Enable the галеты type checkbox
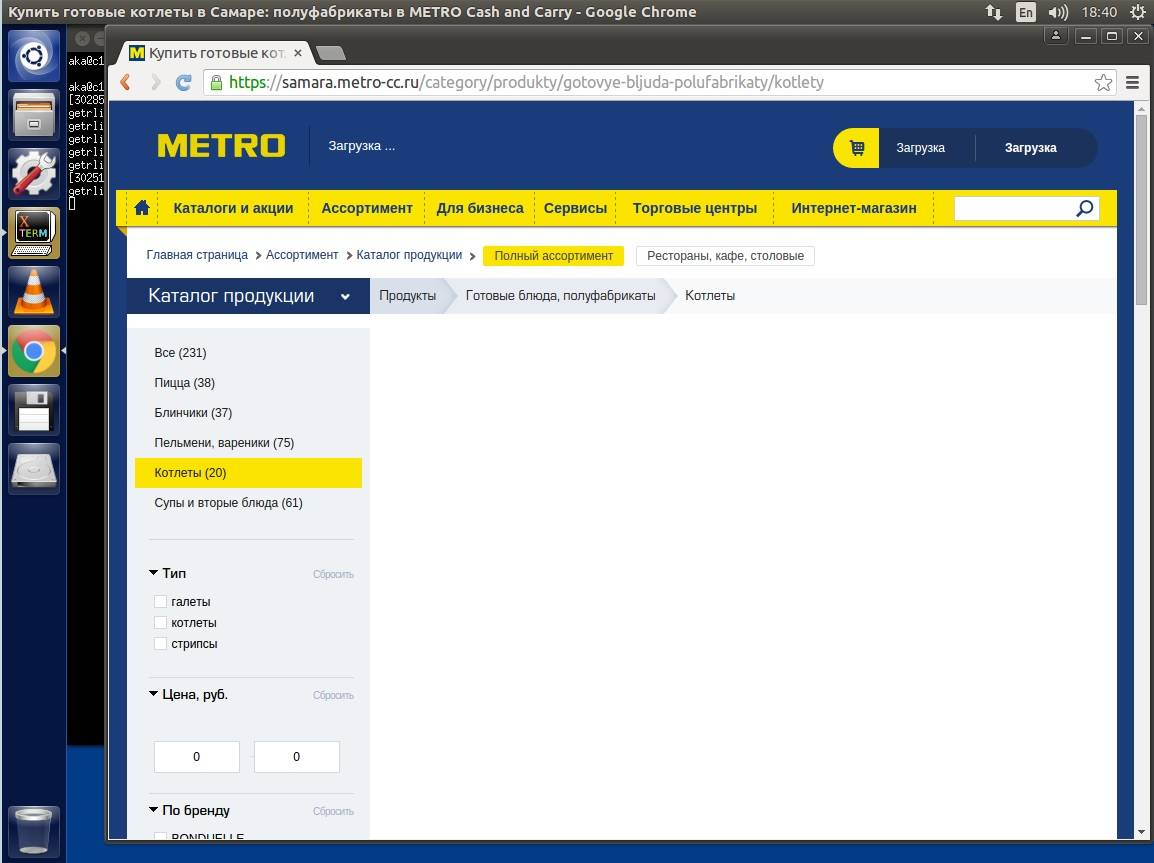1154x863 pixels. coord(160,602)
